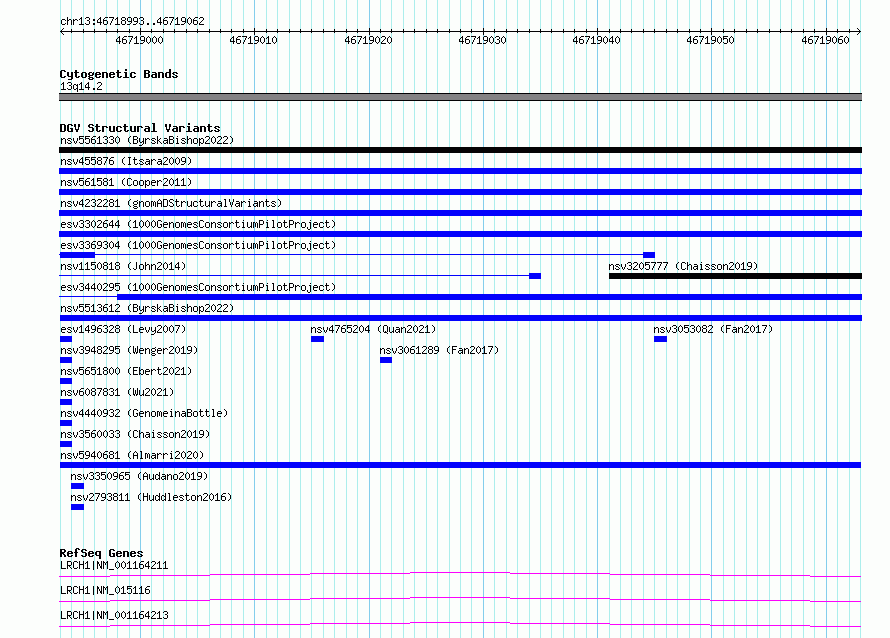
Task: Select the LRCH1|NM_001164213 transcript label
Action: pyautogui.click(x=114, y=615)
